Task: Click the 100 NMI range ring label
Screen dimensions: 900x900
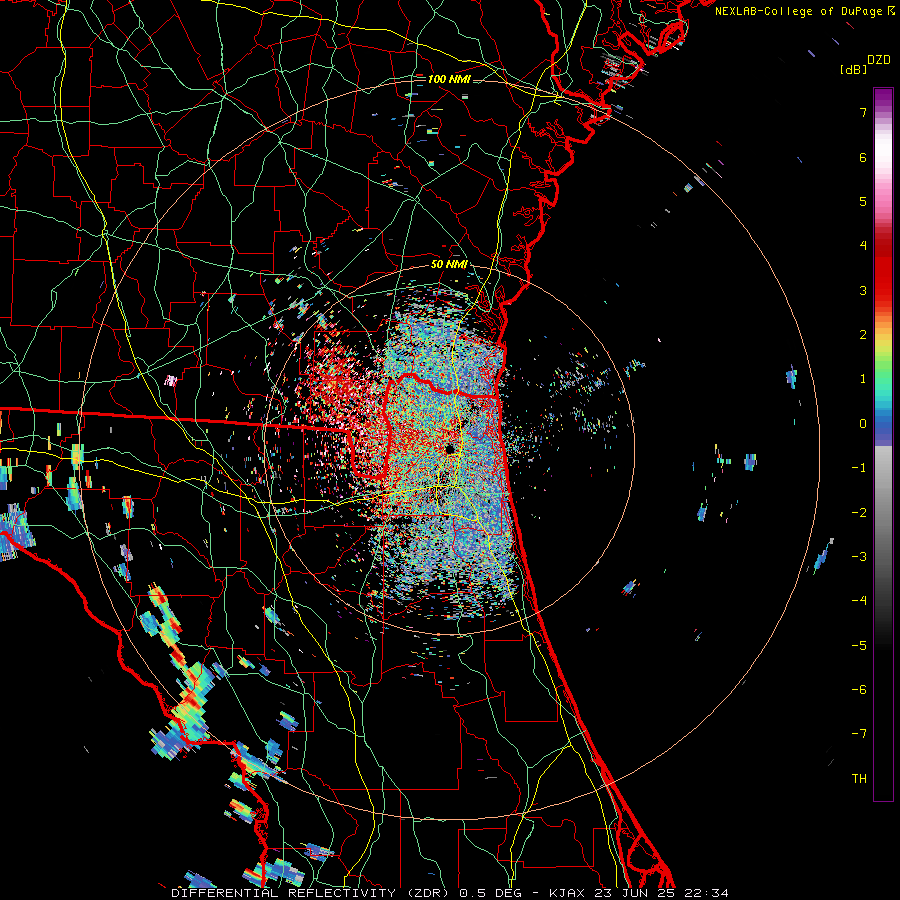Action: coord(449,79)
